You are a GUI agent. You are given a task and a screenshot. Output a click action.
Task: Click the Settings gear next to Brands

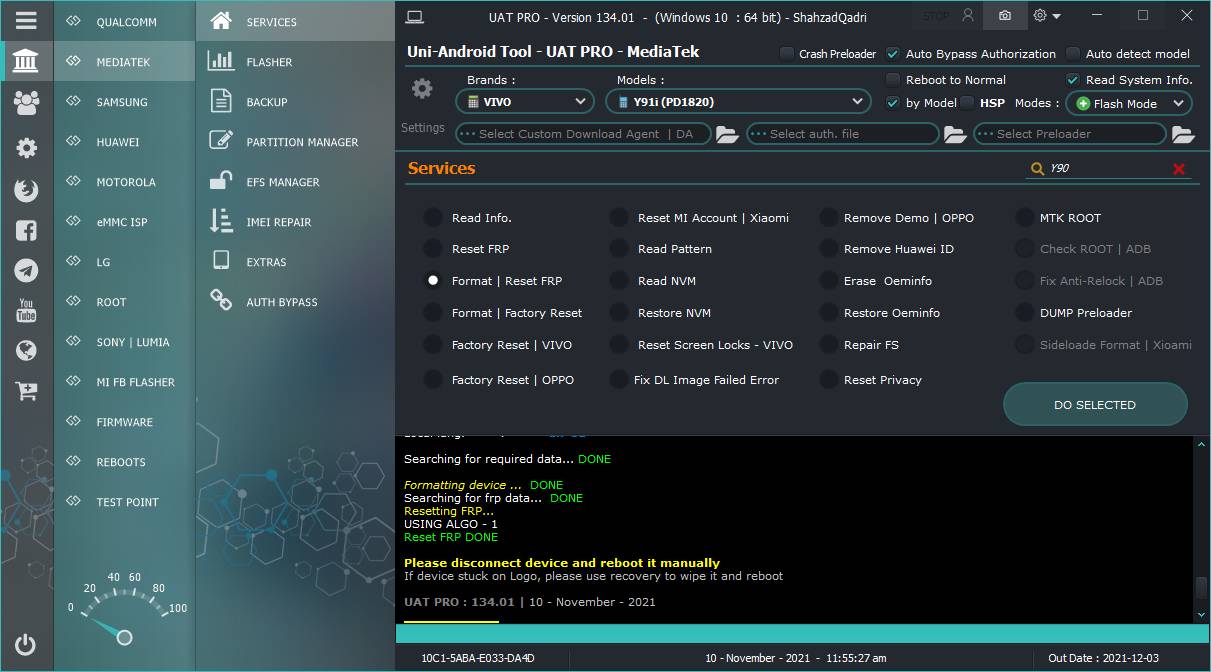click(422, 89)
